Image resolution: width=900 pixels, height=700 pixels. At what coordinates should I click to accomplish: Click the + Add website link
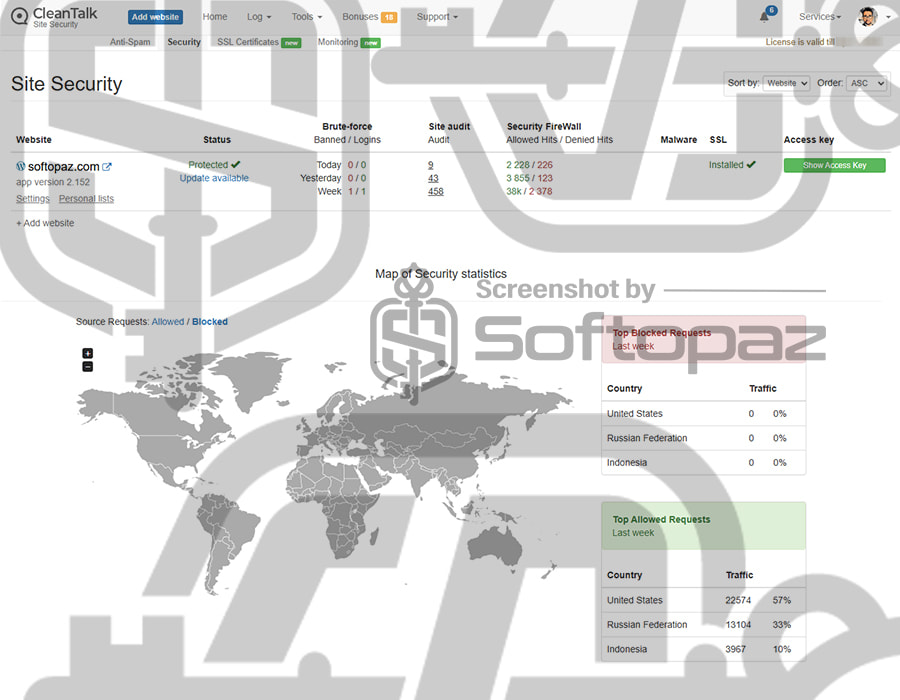click(x=45, y=223)
